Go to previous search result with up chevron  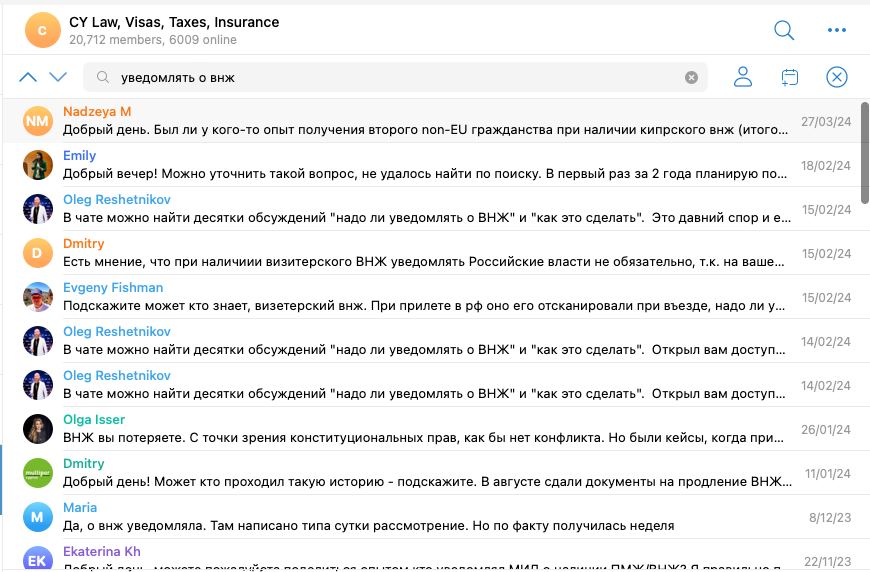(28, 77)
